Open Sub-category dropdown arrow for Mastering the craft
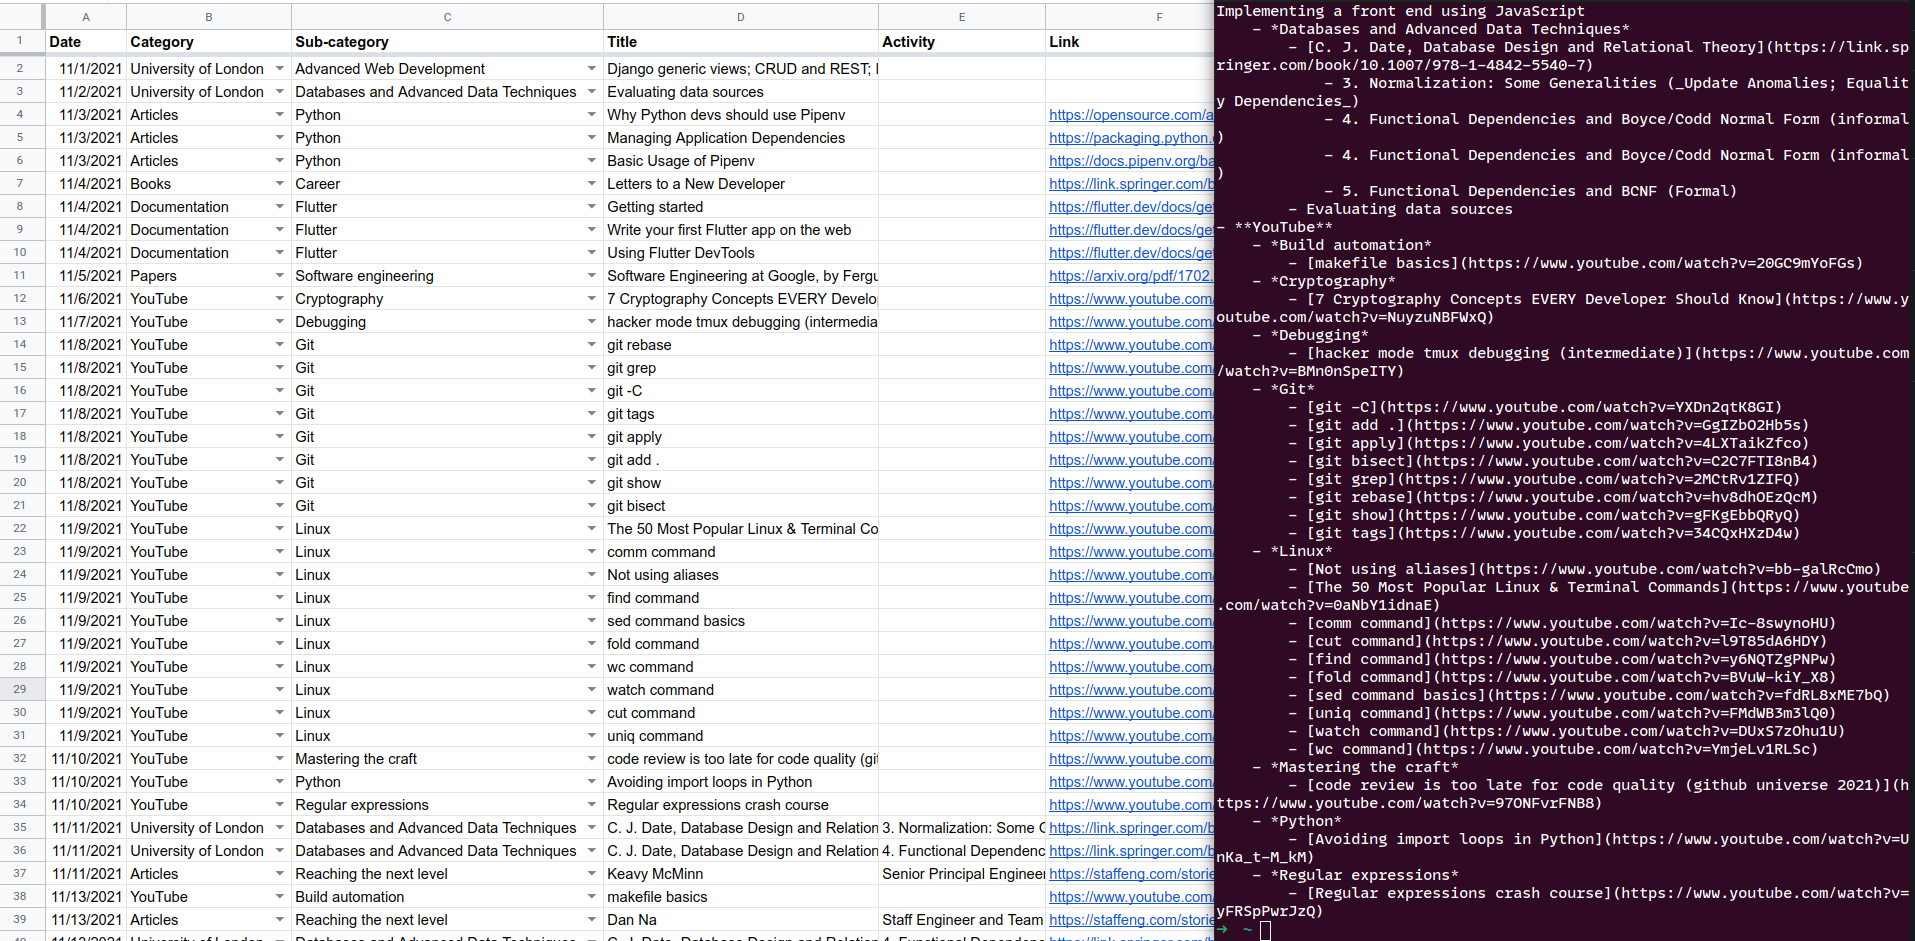The height and width of the screenshot is (941, 1915). [x=592, y=759]
